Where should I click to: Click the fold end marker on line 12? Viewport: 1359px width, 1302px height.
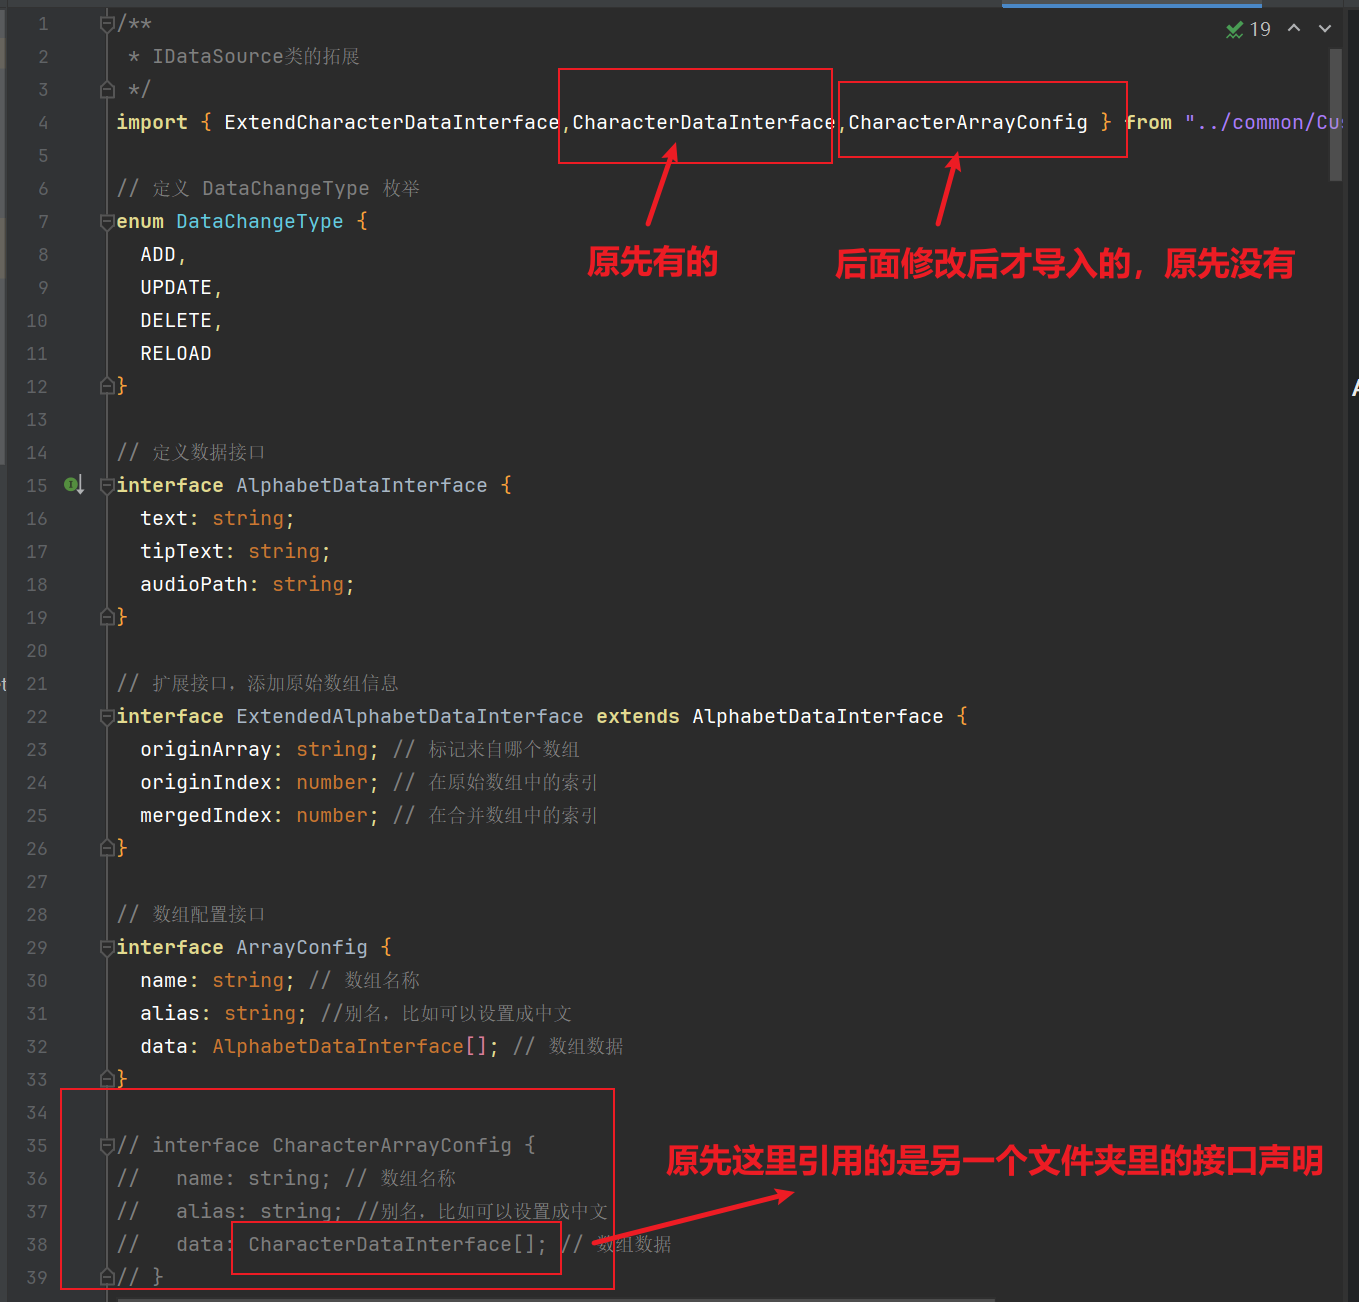point(107,386)
